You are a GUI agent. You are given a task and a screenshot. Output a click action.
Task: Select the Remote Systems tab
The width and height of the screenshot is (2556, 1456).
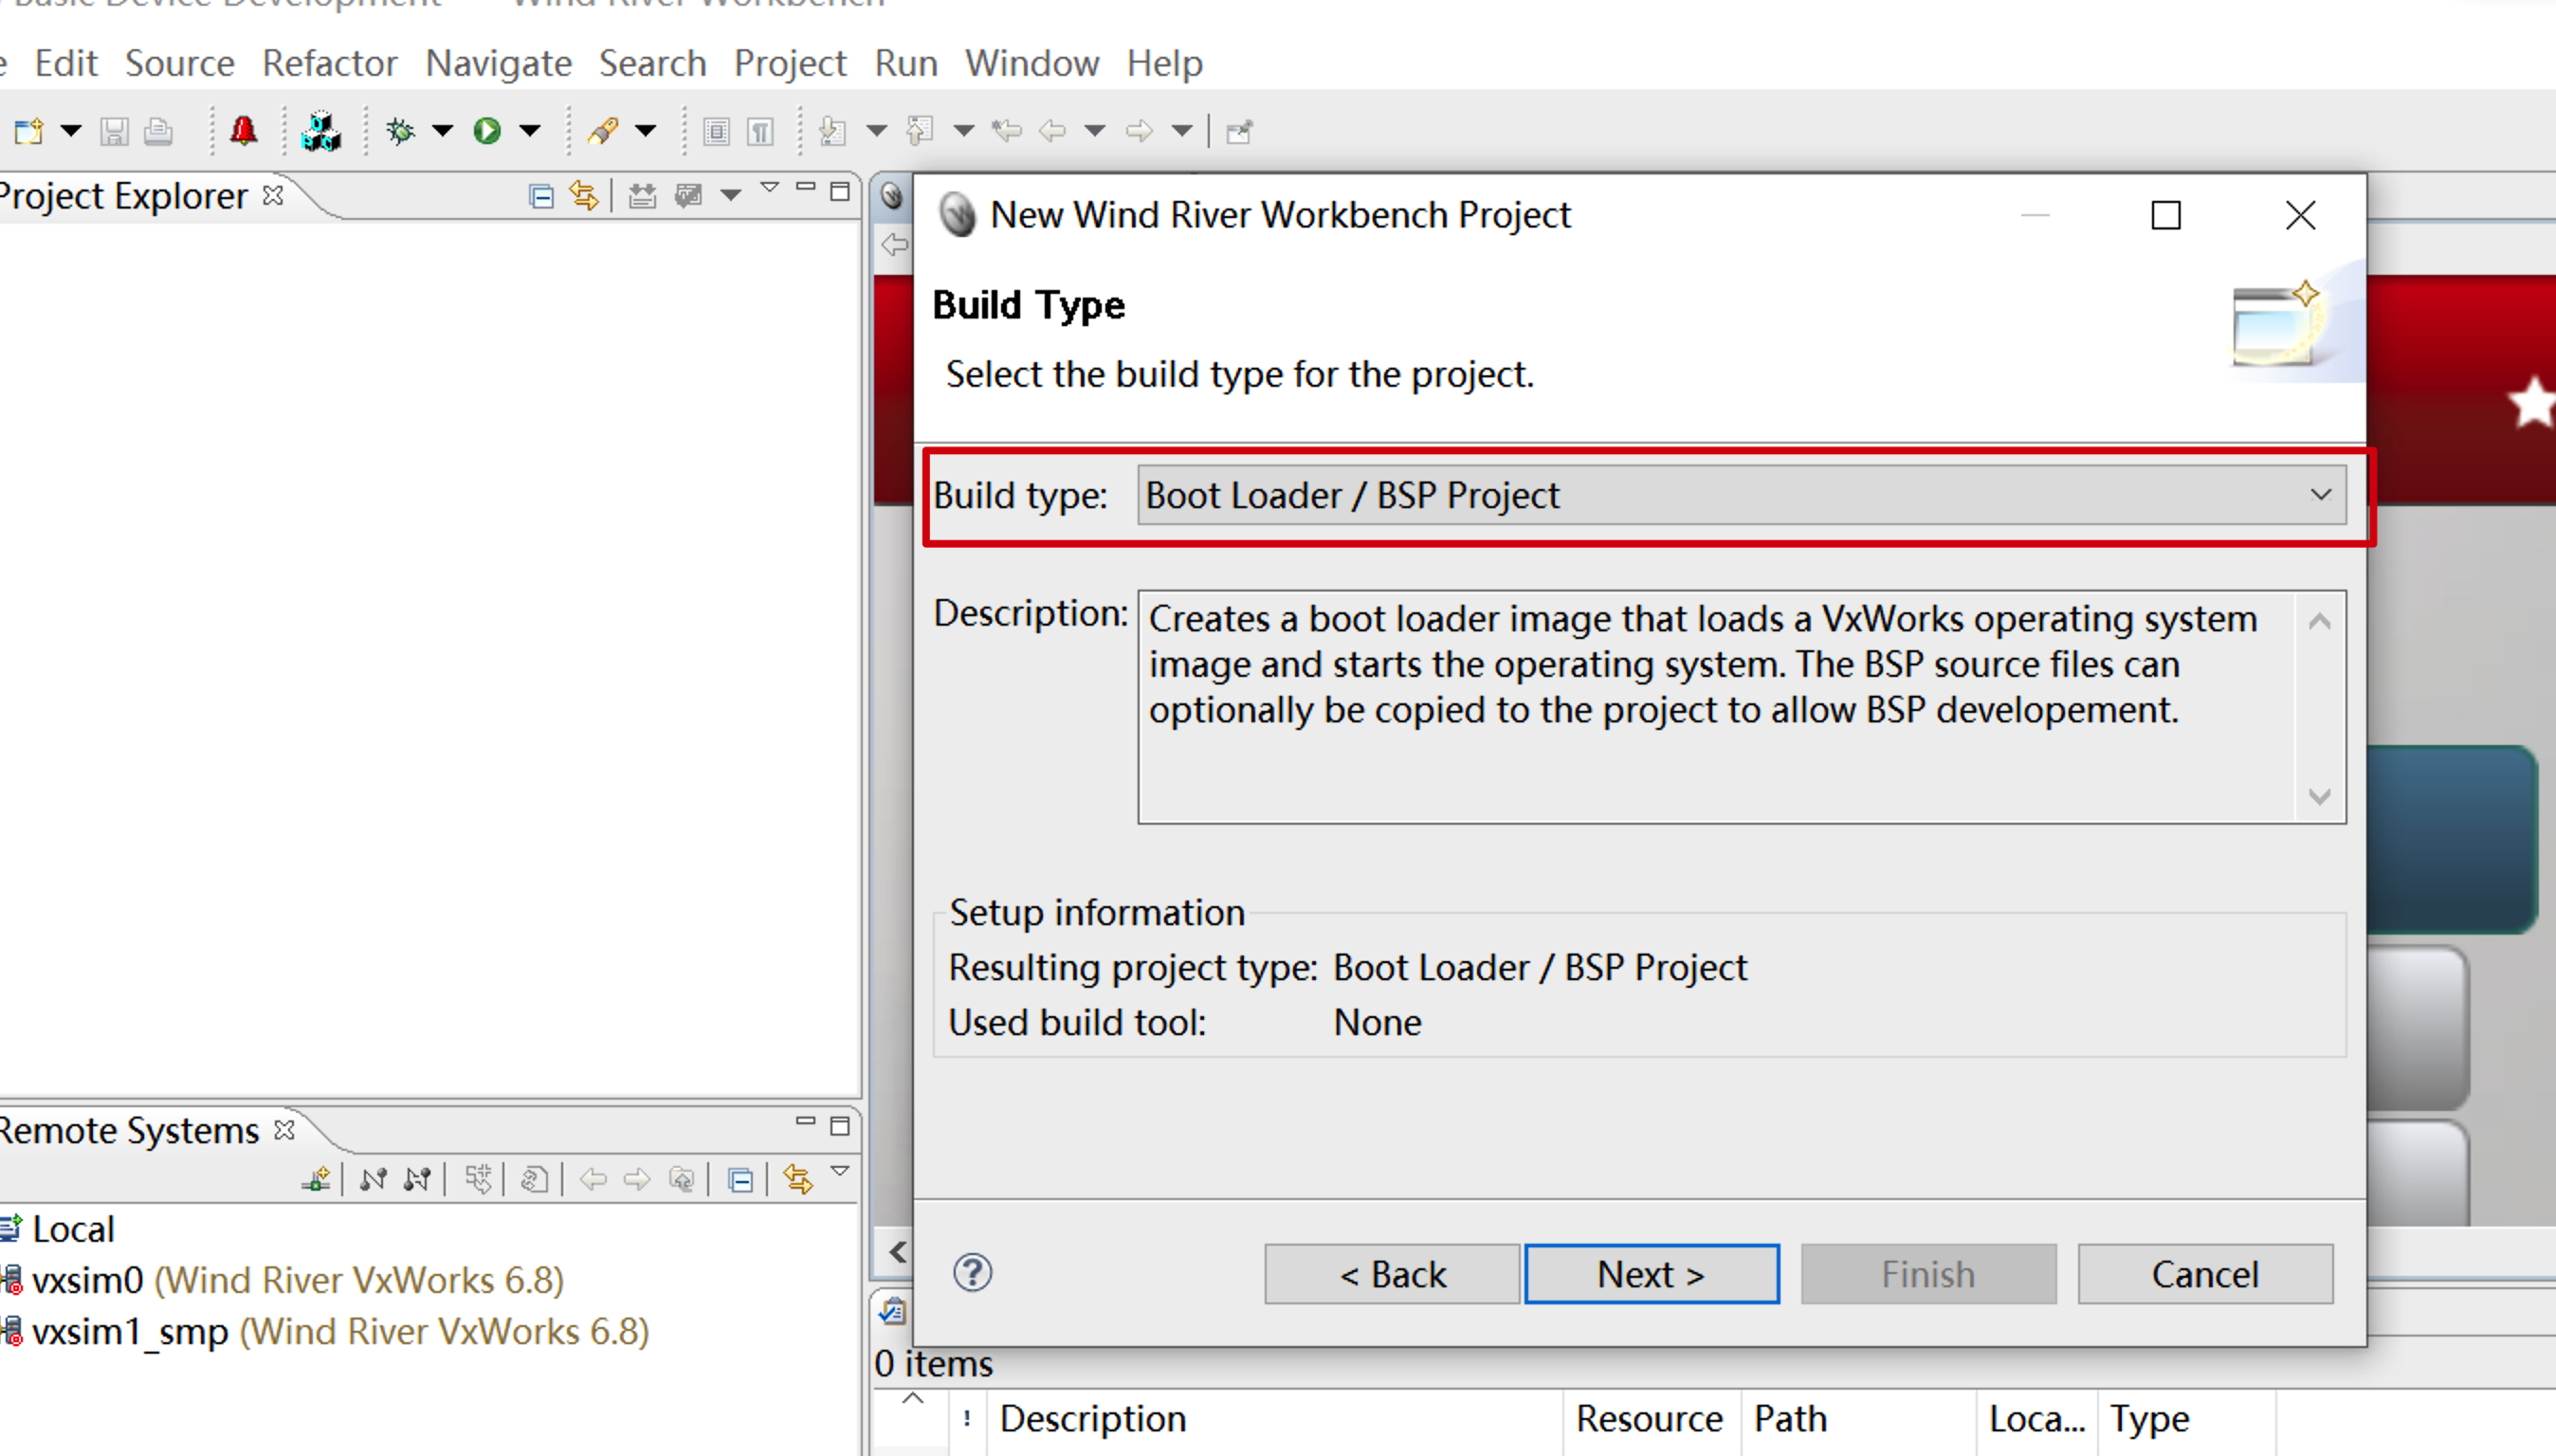pos(130,1131)
